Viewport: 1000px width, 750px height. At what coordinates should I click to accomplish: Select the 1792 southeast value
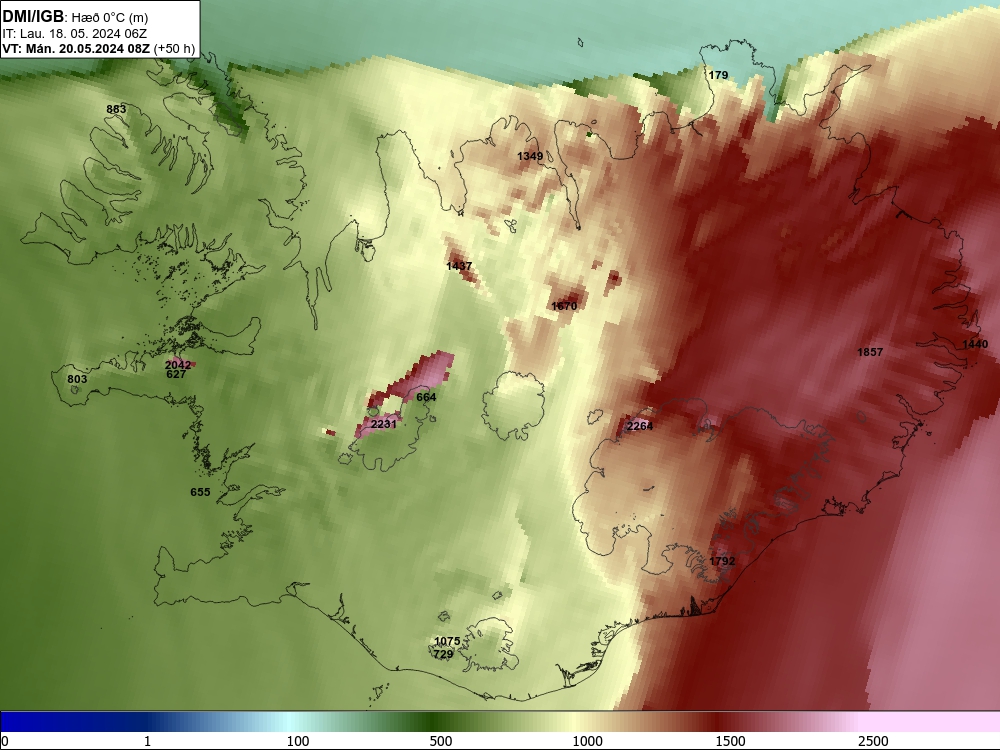pos(723,561)
